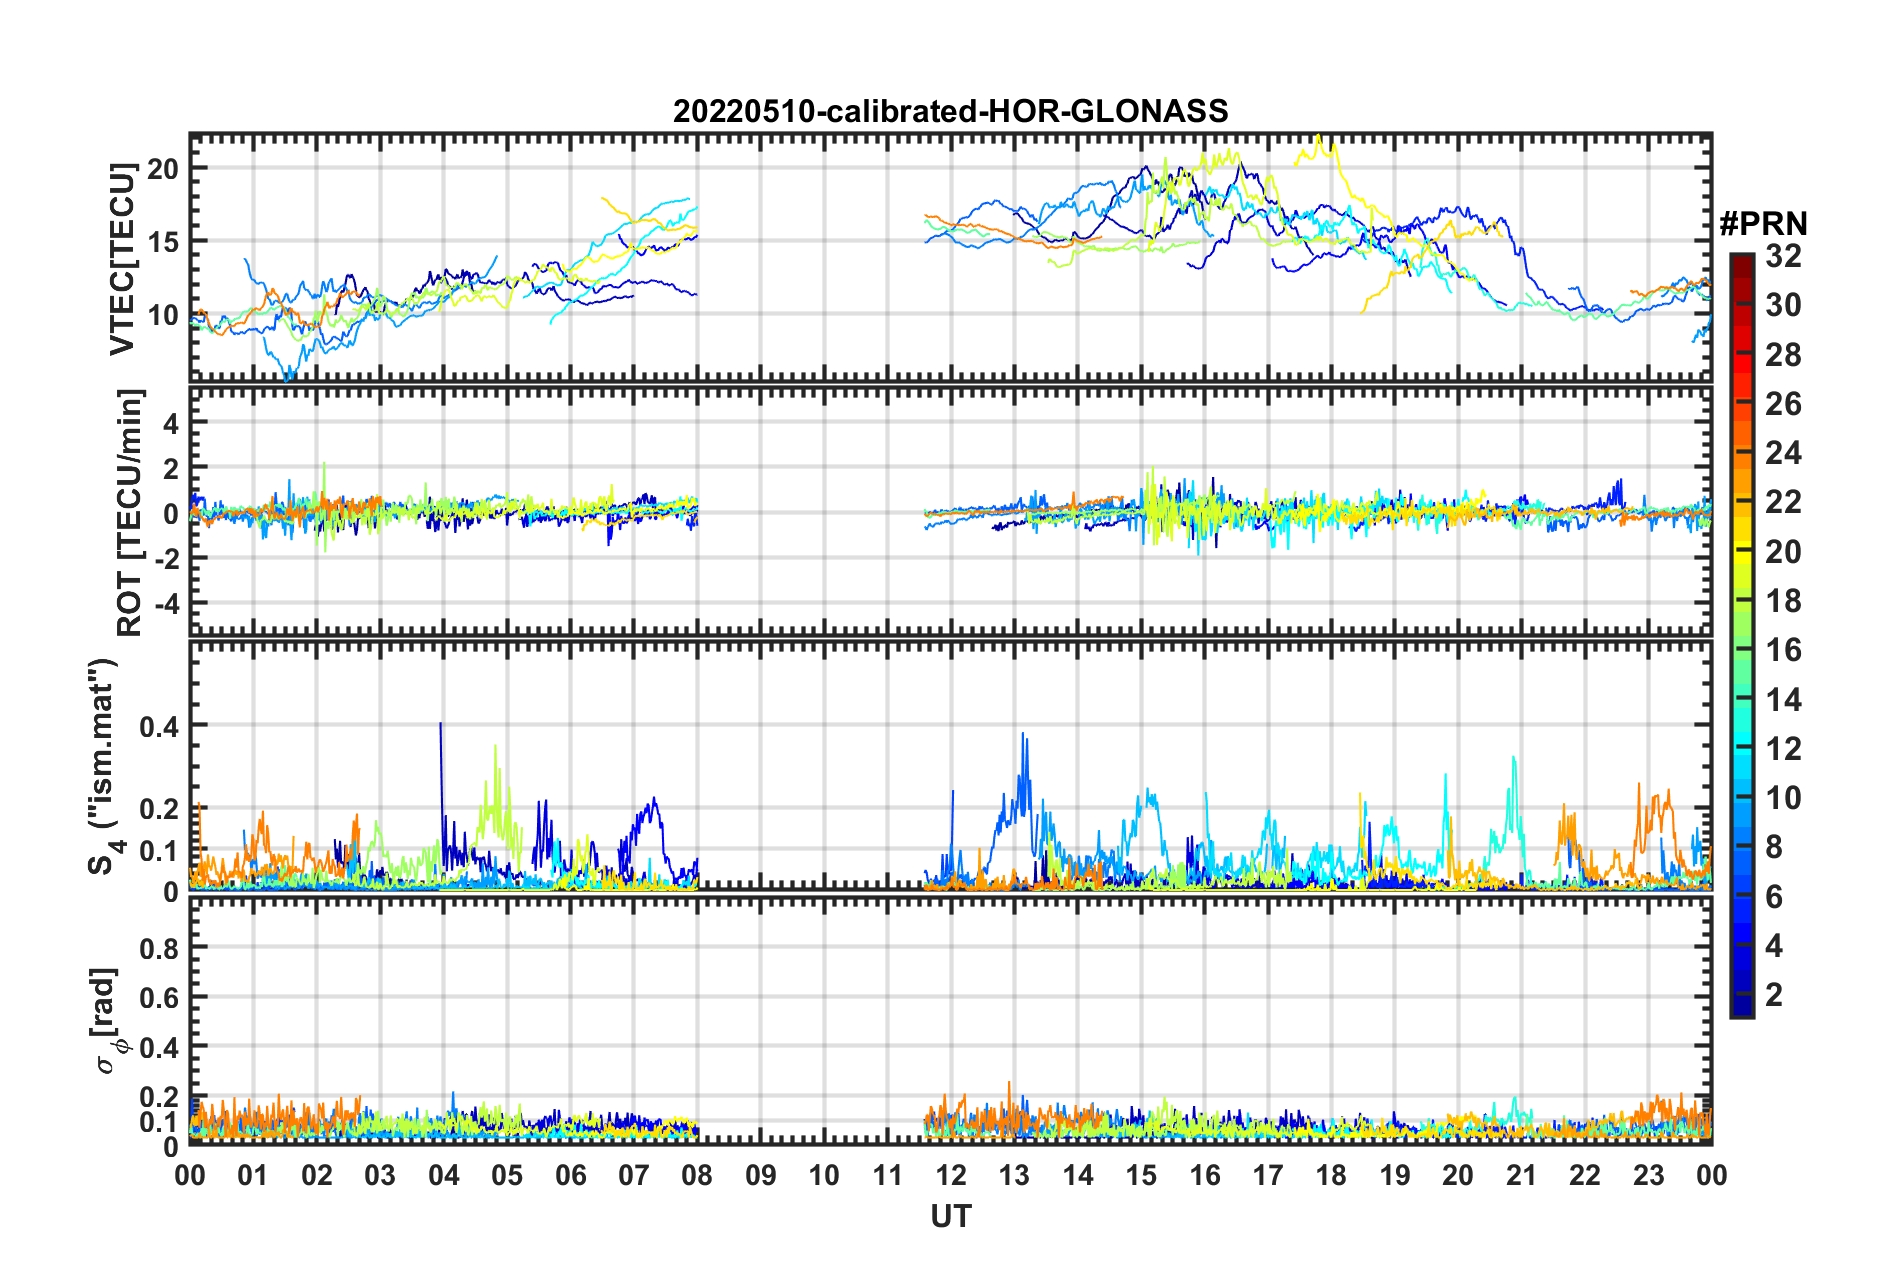
Task: Click x-axis hour tick label 17
Action: [1268, 1175]
